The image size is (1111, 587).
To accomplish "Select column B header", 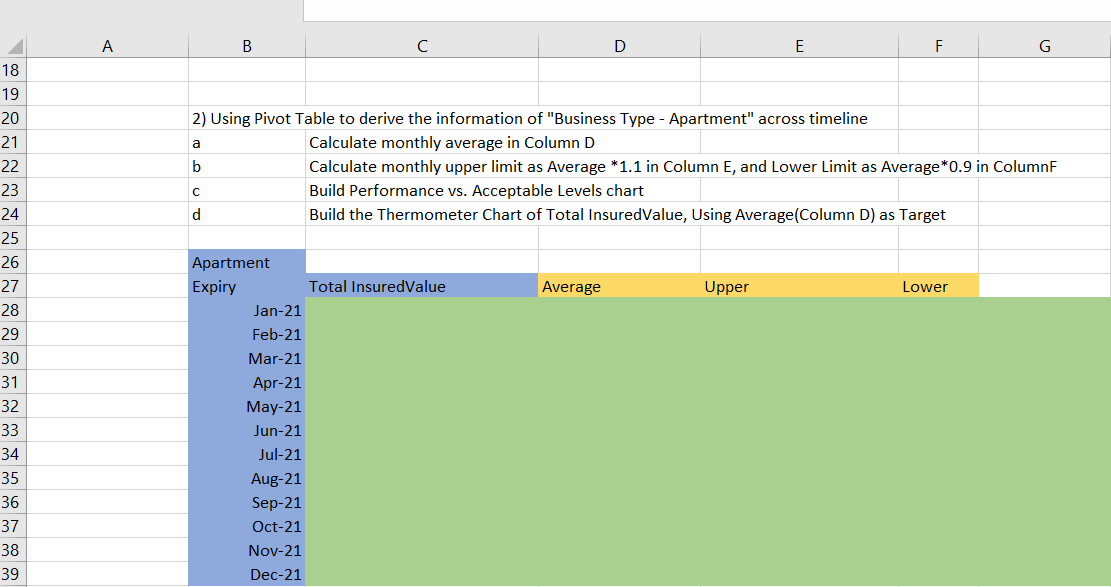I will [246, 45].
